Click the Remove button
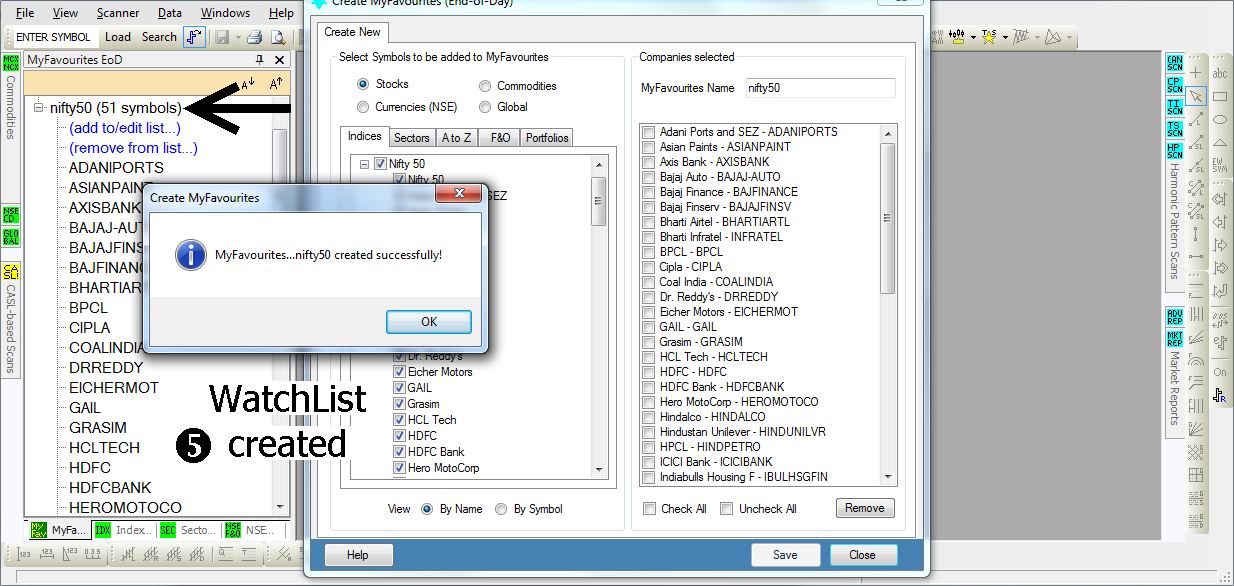1234x586 pixels. (x=865, y=508)
